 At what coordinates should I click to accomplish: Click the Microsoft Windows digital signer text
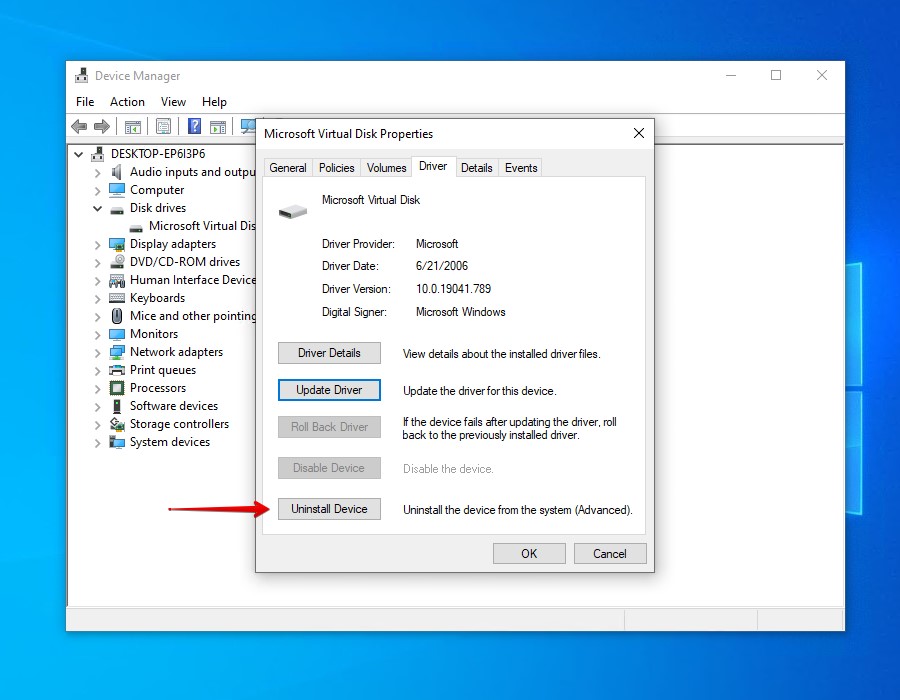click(460, 312)
